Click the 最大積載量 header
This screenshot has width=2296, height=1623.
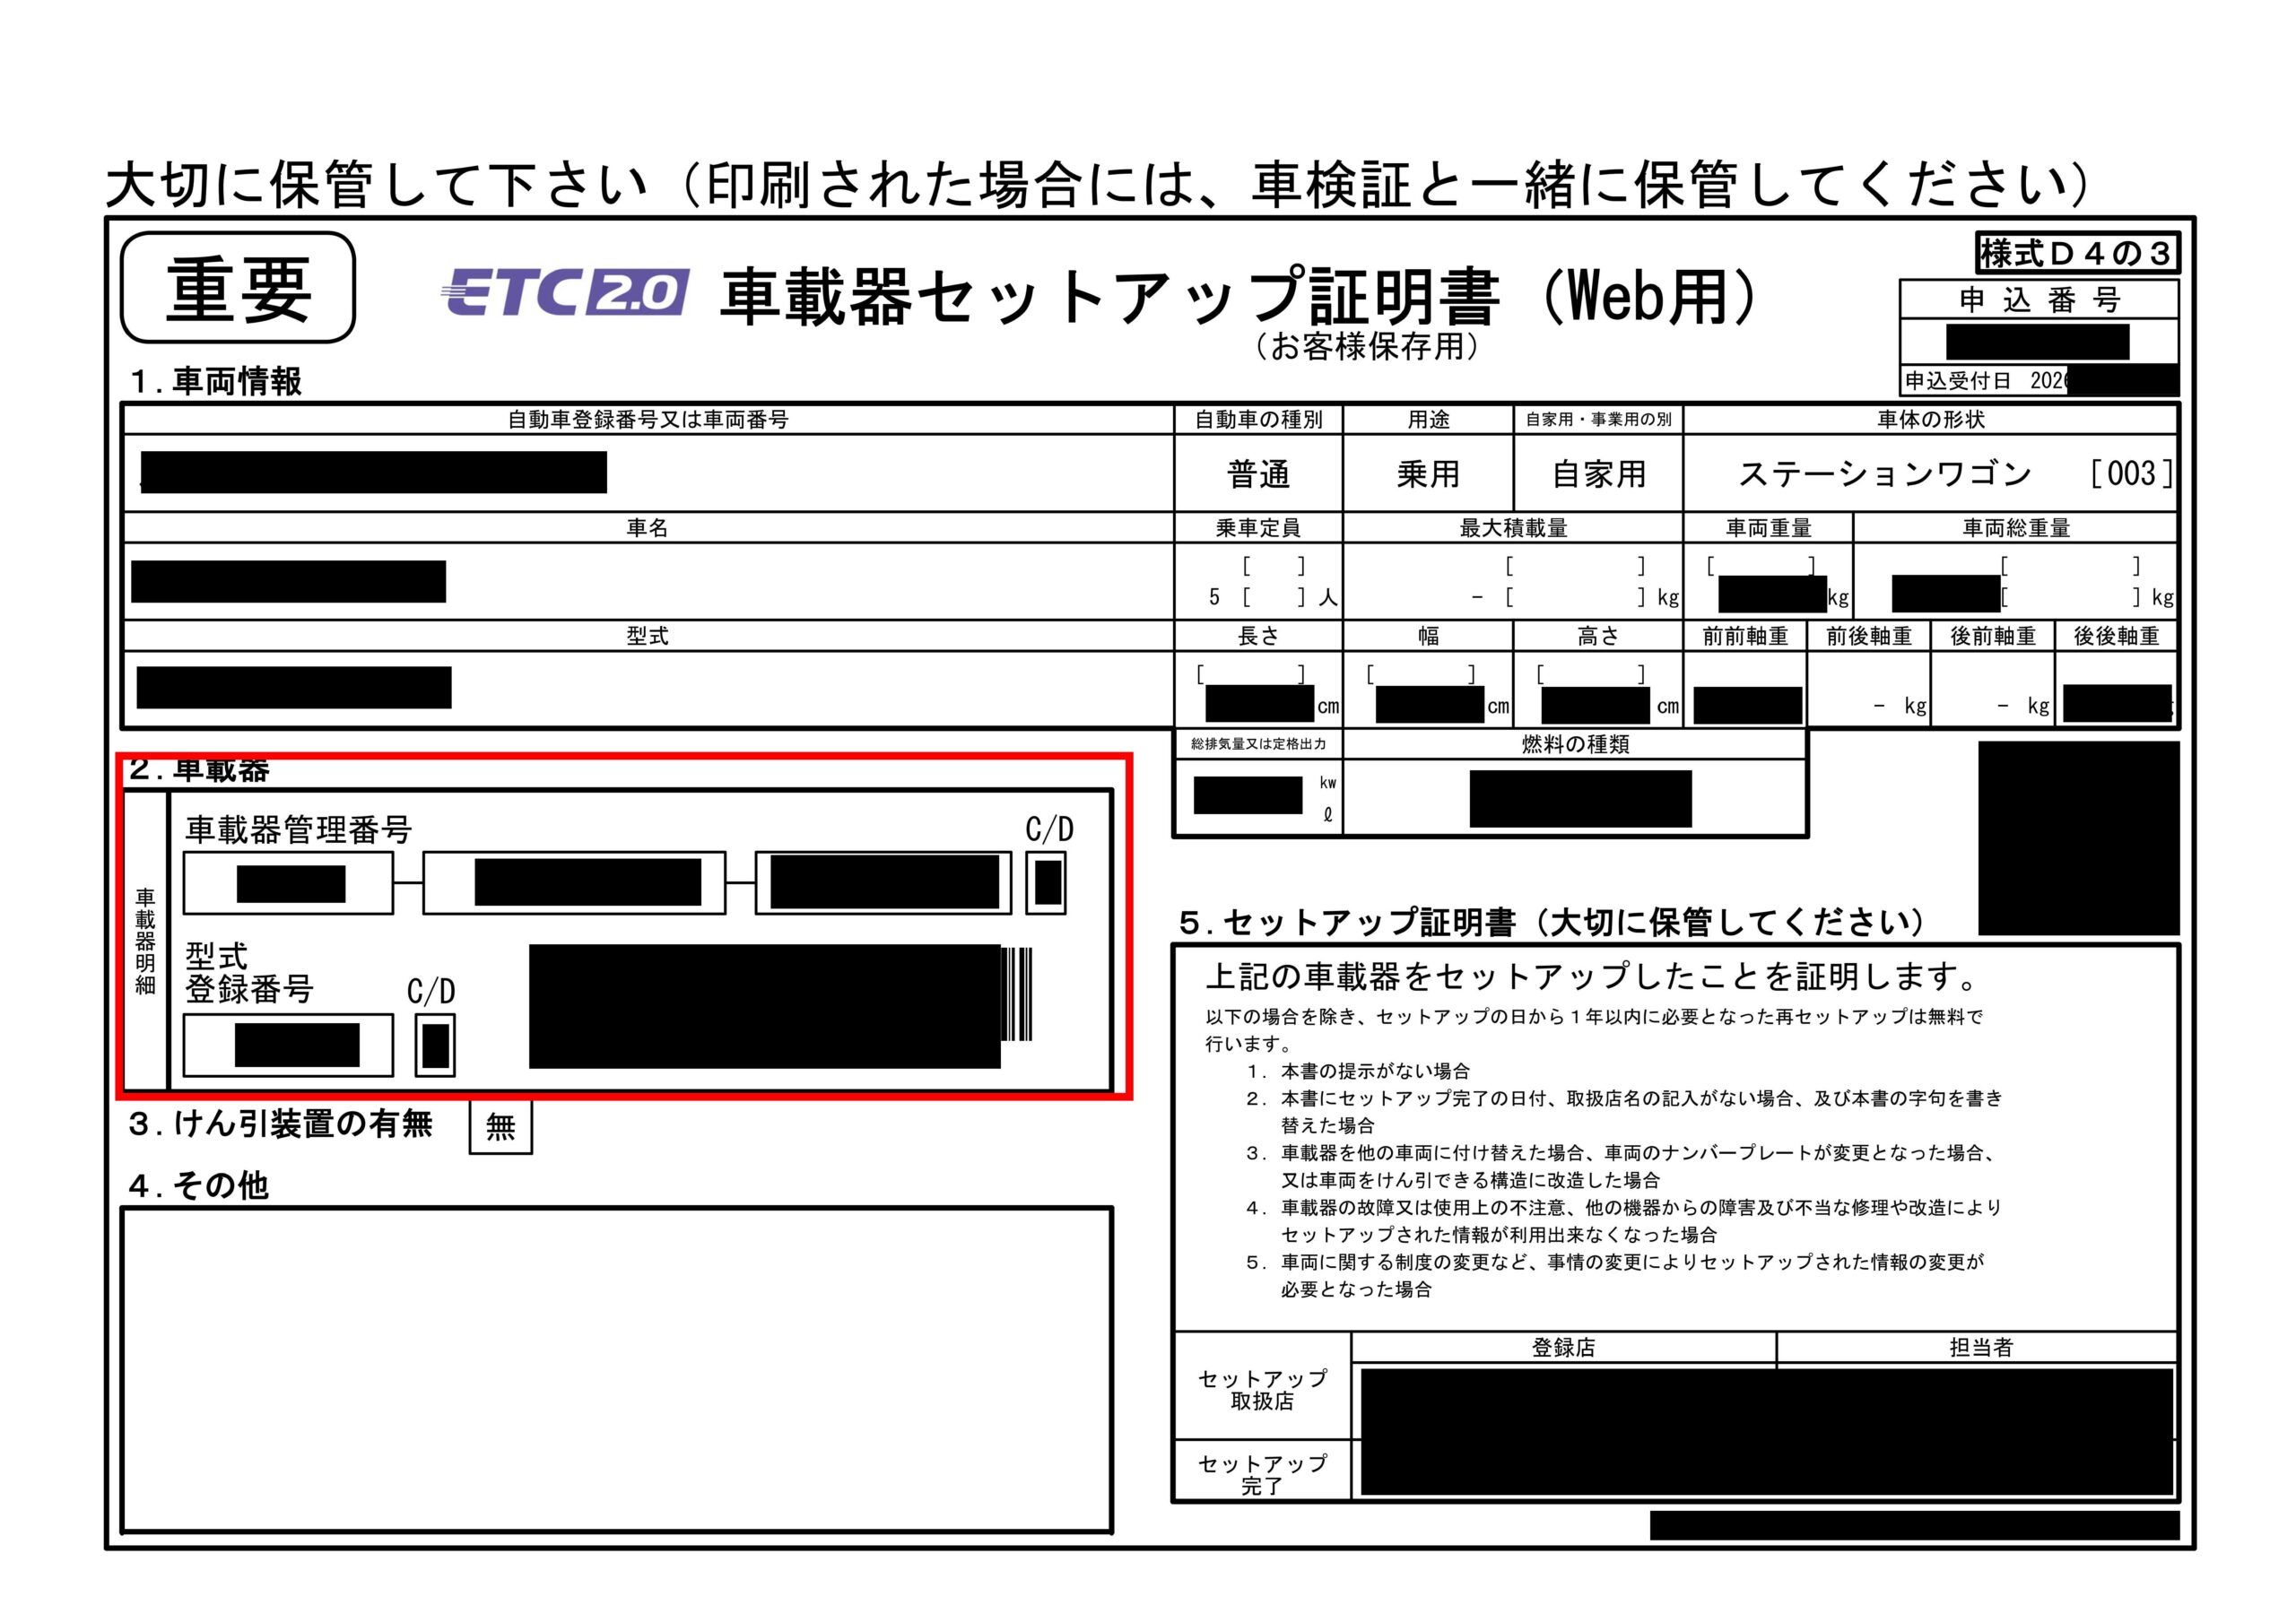pos(1513,528)
